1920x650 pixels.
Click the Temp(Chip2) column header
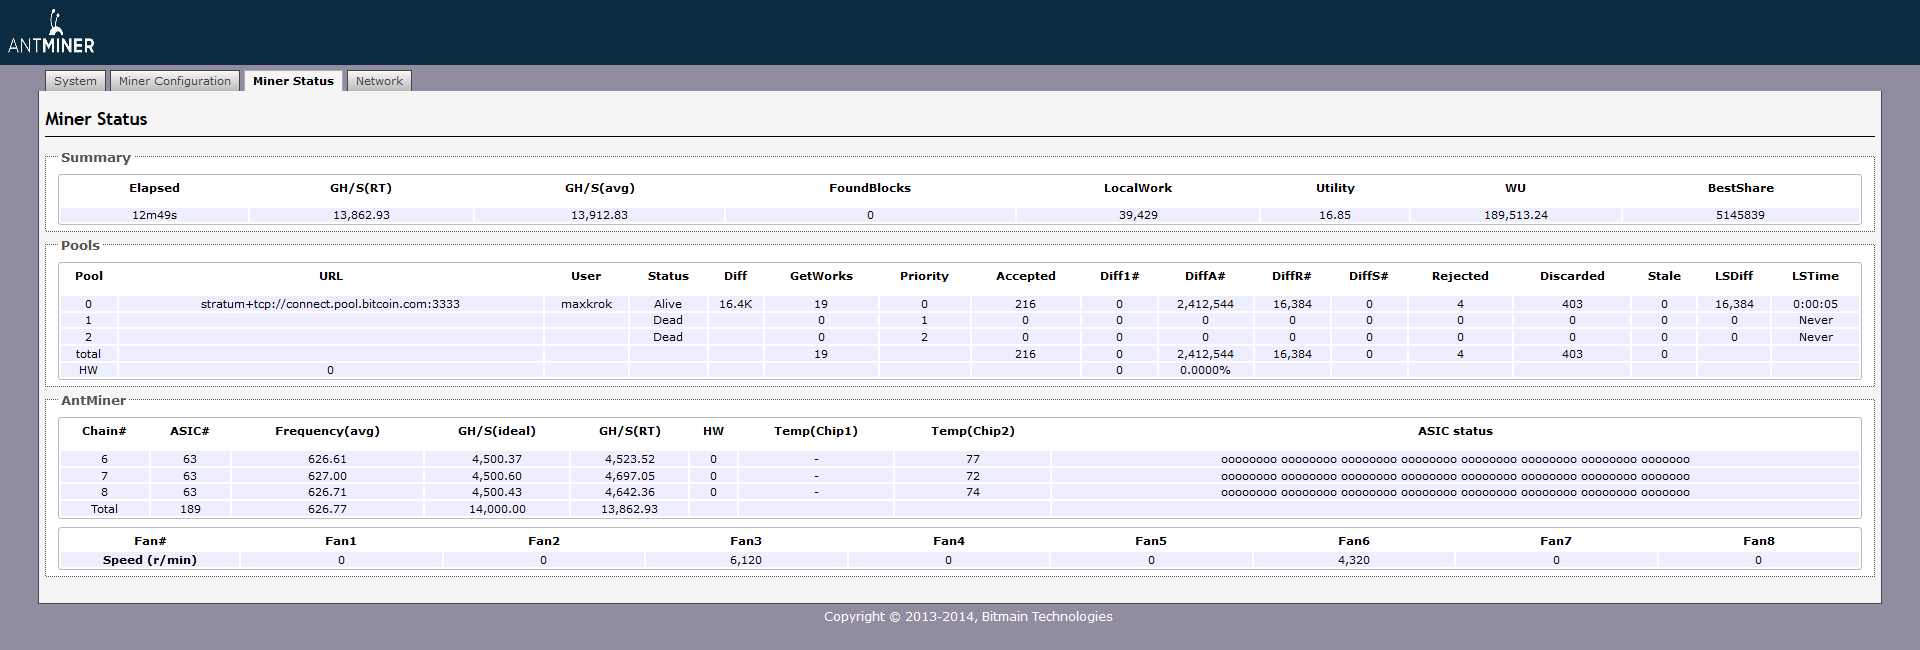click(973, 431)
